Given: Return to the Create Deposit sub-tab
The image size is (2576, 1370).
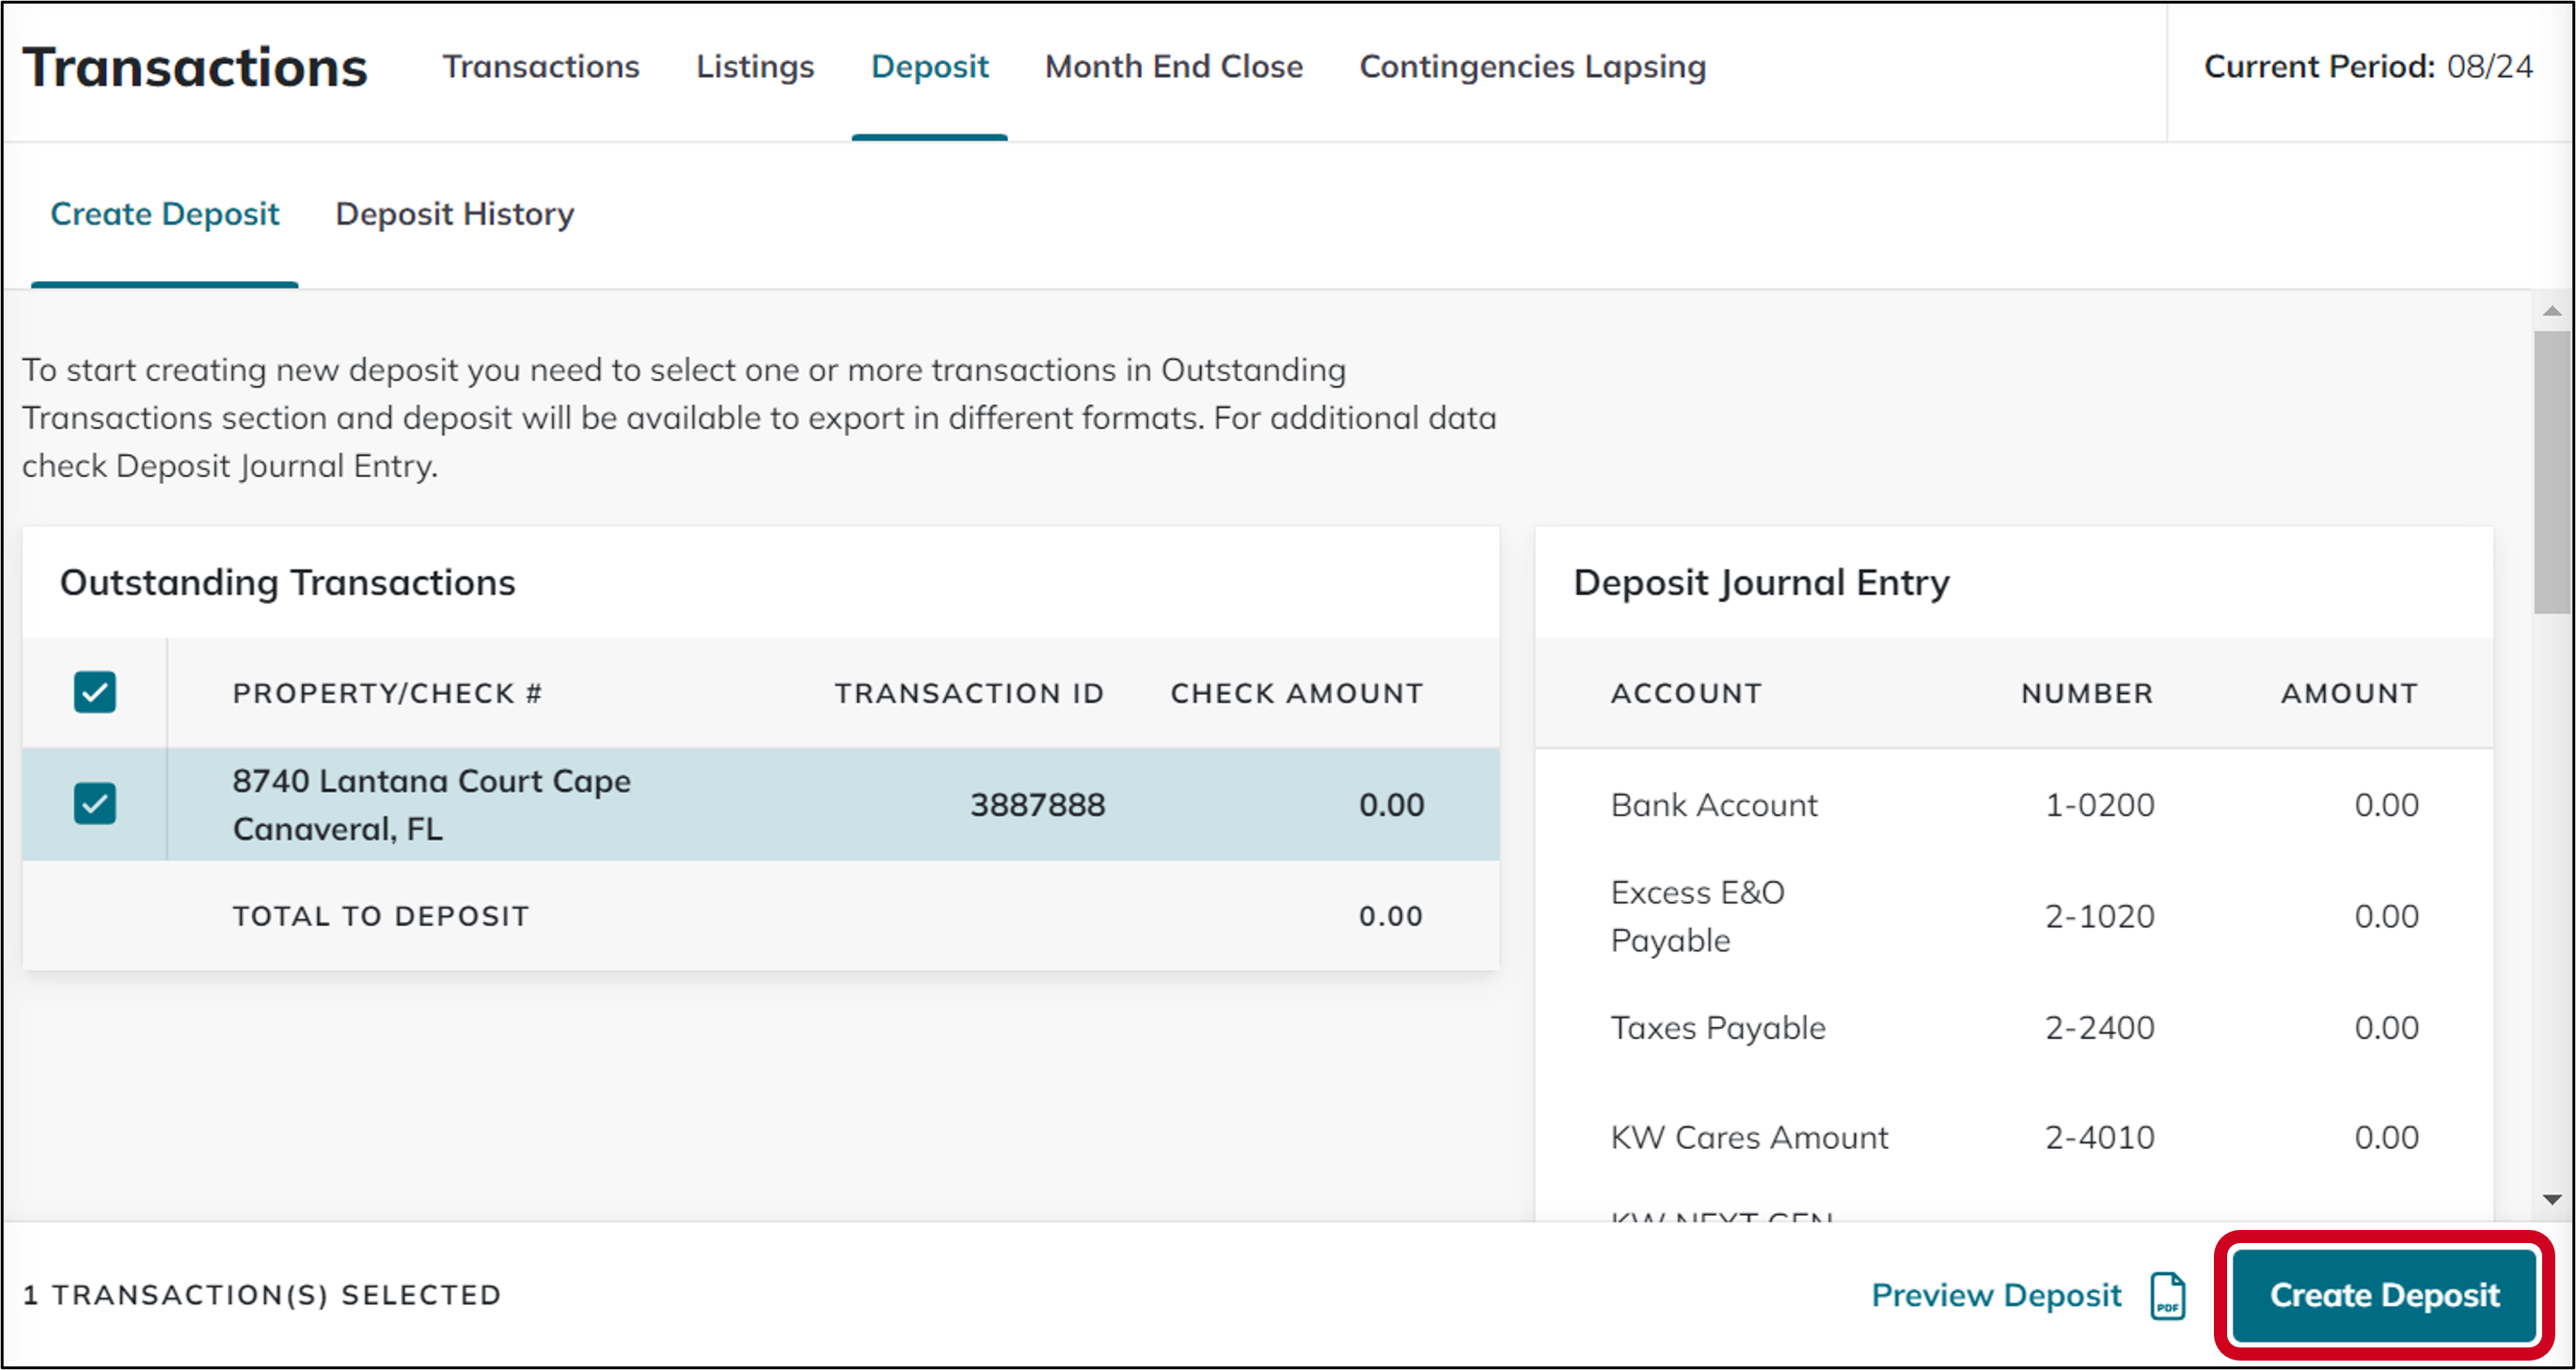Looking at the screenshot, I should [165, 214].
